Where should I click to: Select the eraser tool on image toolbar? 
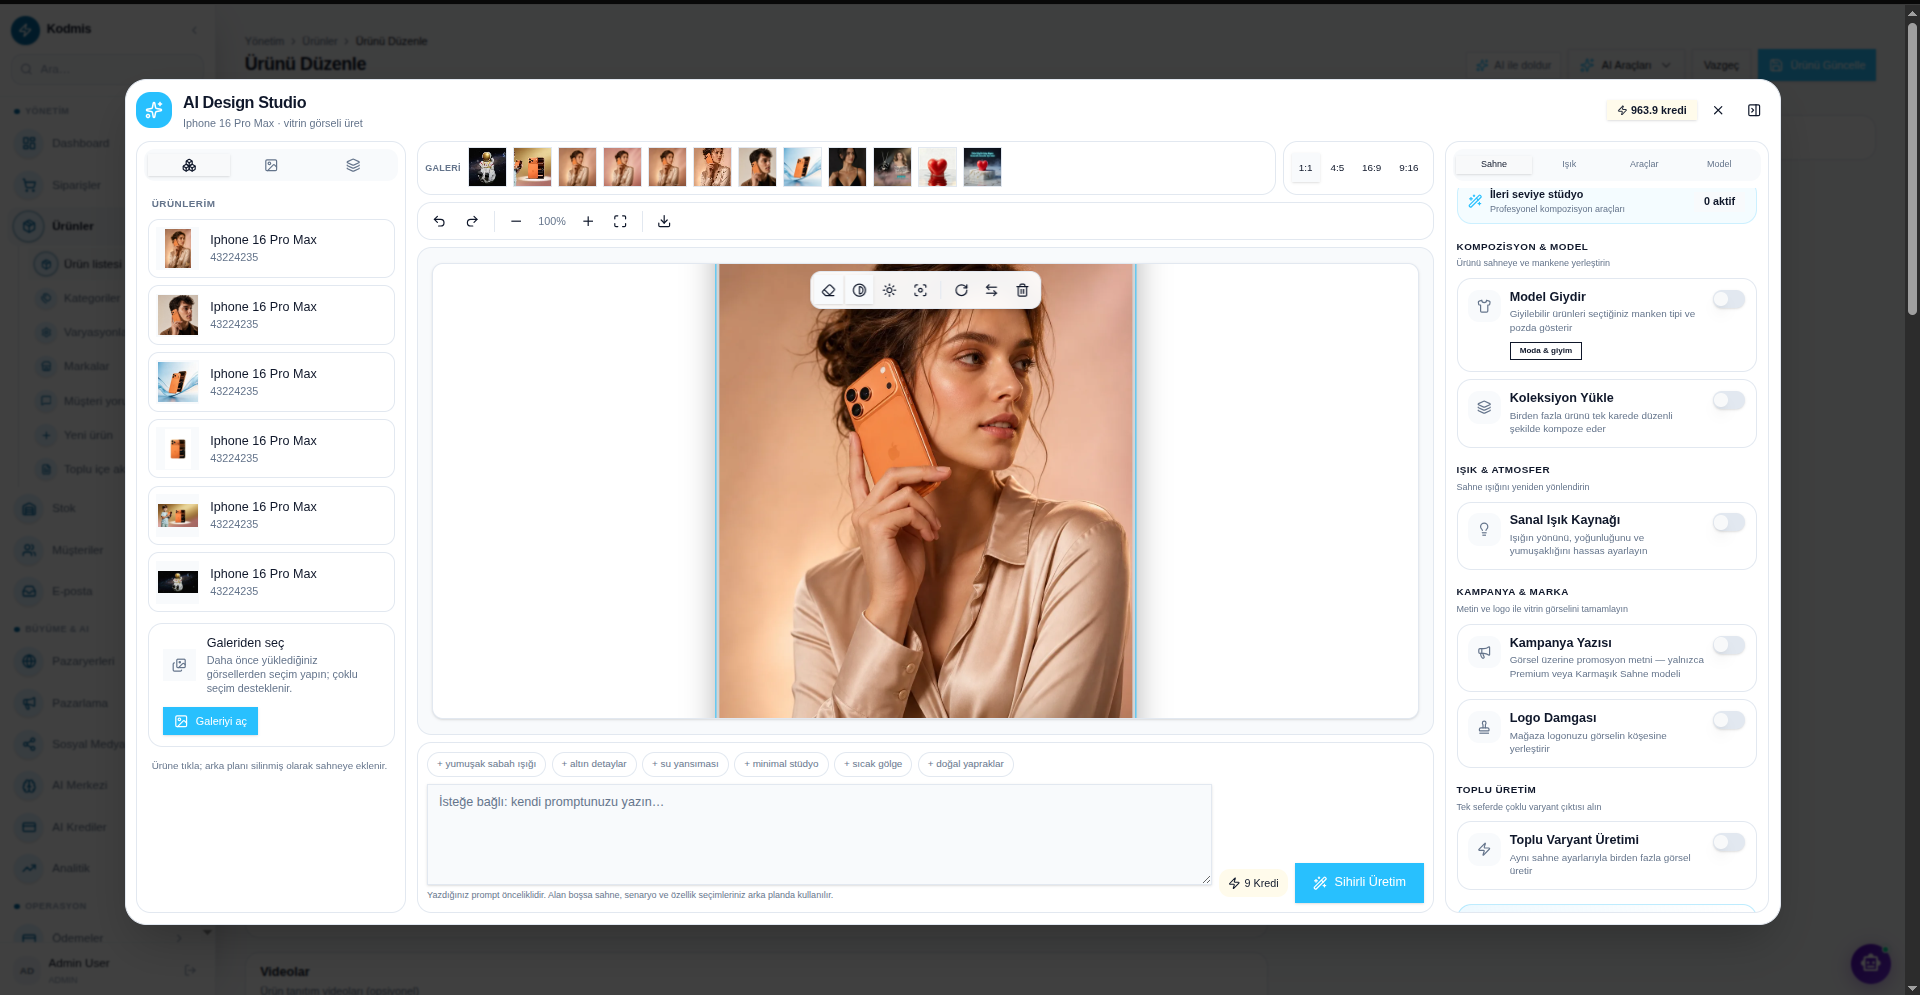(x=828, y=290)
